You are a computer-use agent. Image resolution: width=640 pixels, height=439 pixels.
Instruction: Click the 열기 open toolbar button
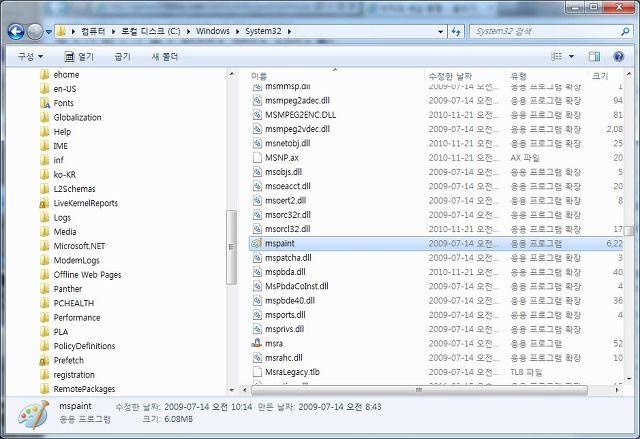80,57
